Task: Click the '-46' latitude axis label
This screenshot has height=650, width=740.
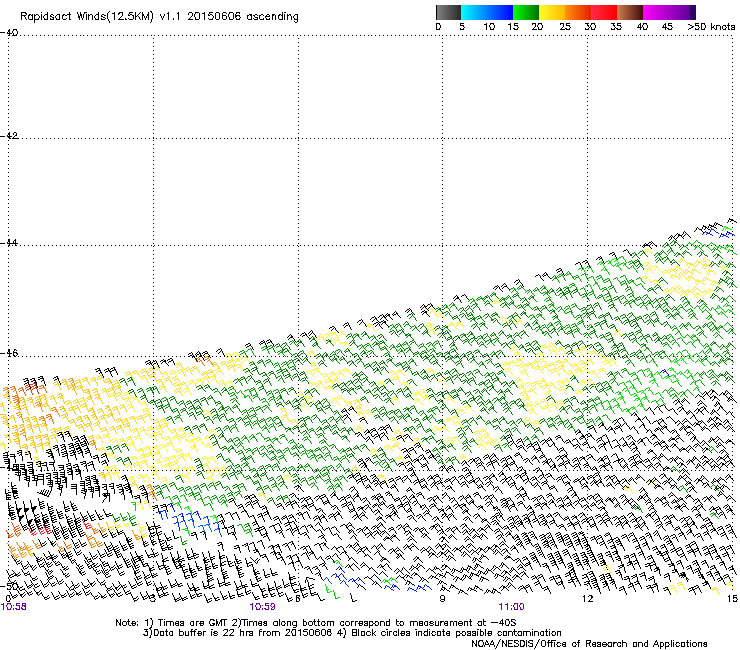Action: point(9,353)
